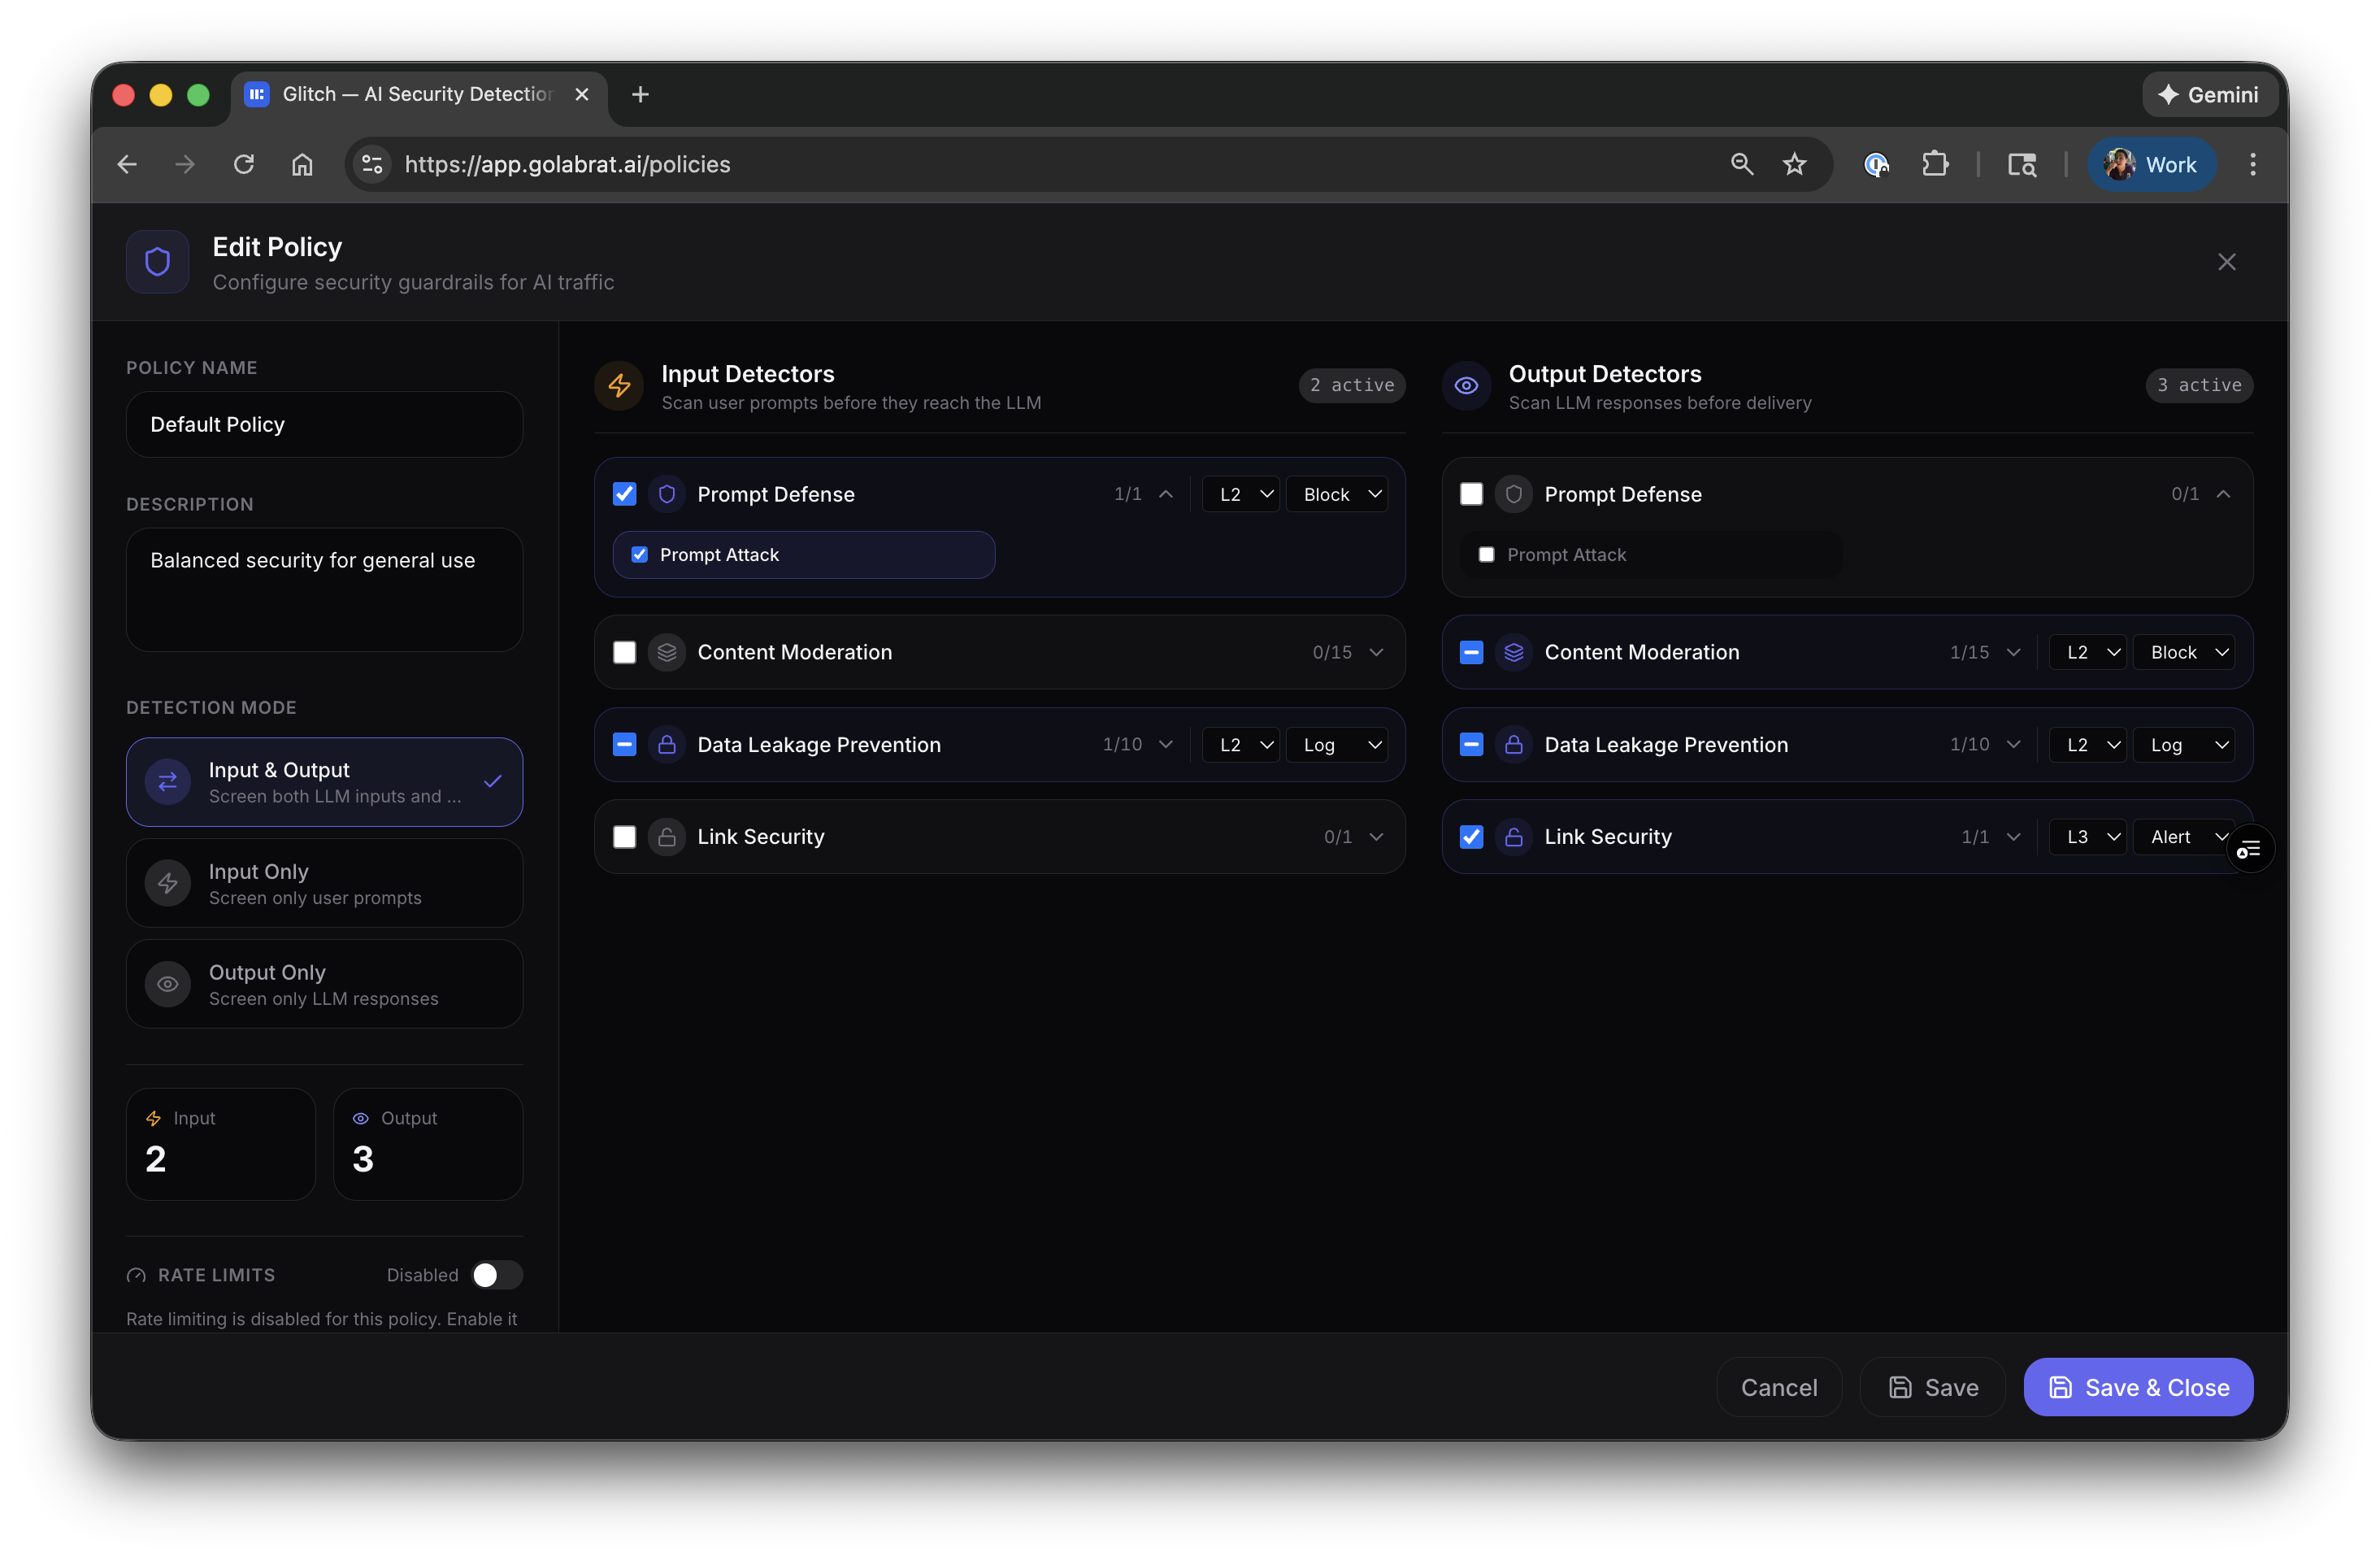Viewport: 2380px width, 1561px height.
Task: Open the L3 severity dropdown for Link Security
Action: click(2086, 837)
